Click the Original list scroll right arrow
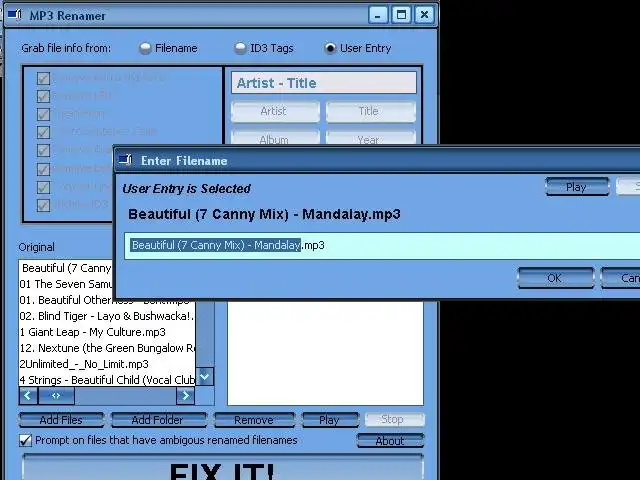 click(x=185, y=396)
